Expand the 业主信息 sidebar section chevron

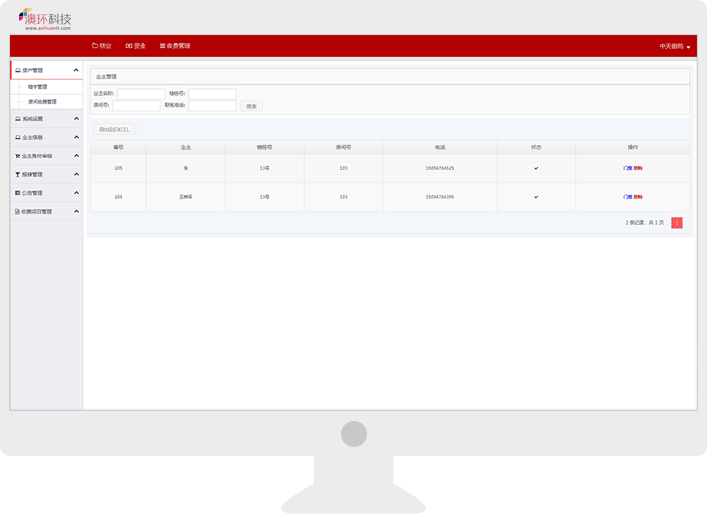76,137
